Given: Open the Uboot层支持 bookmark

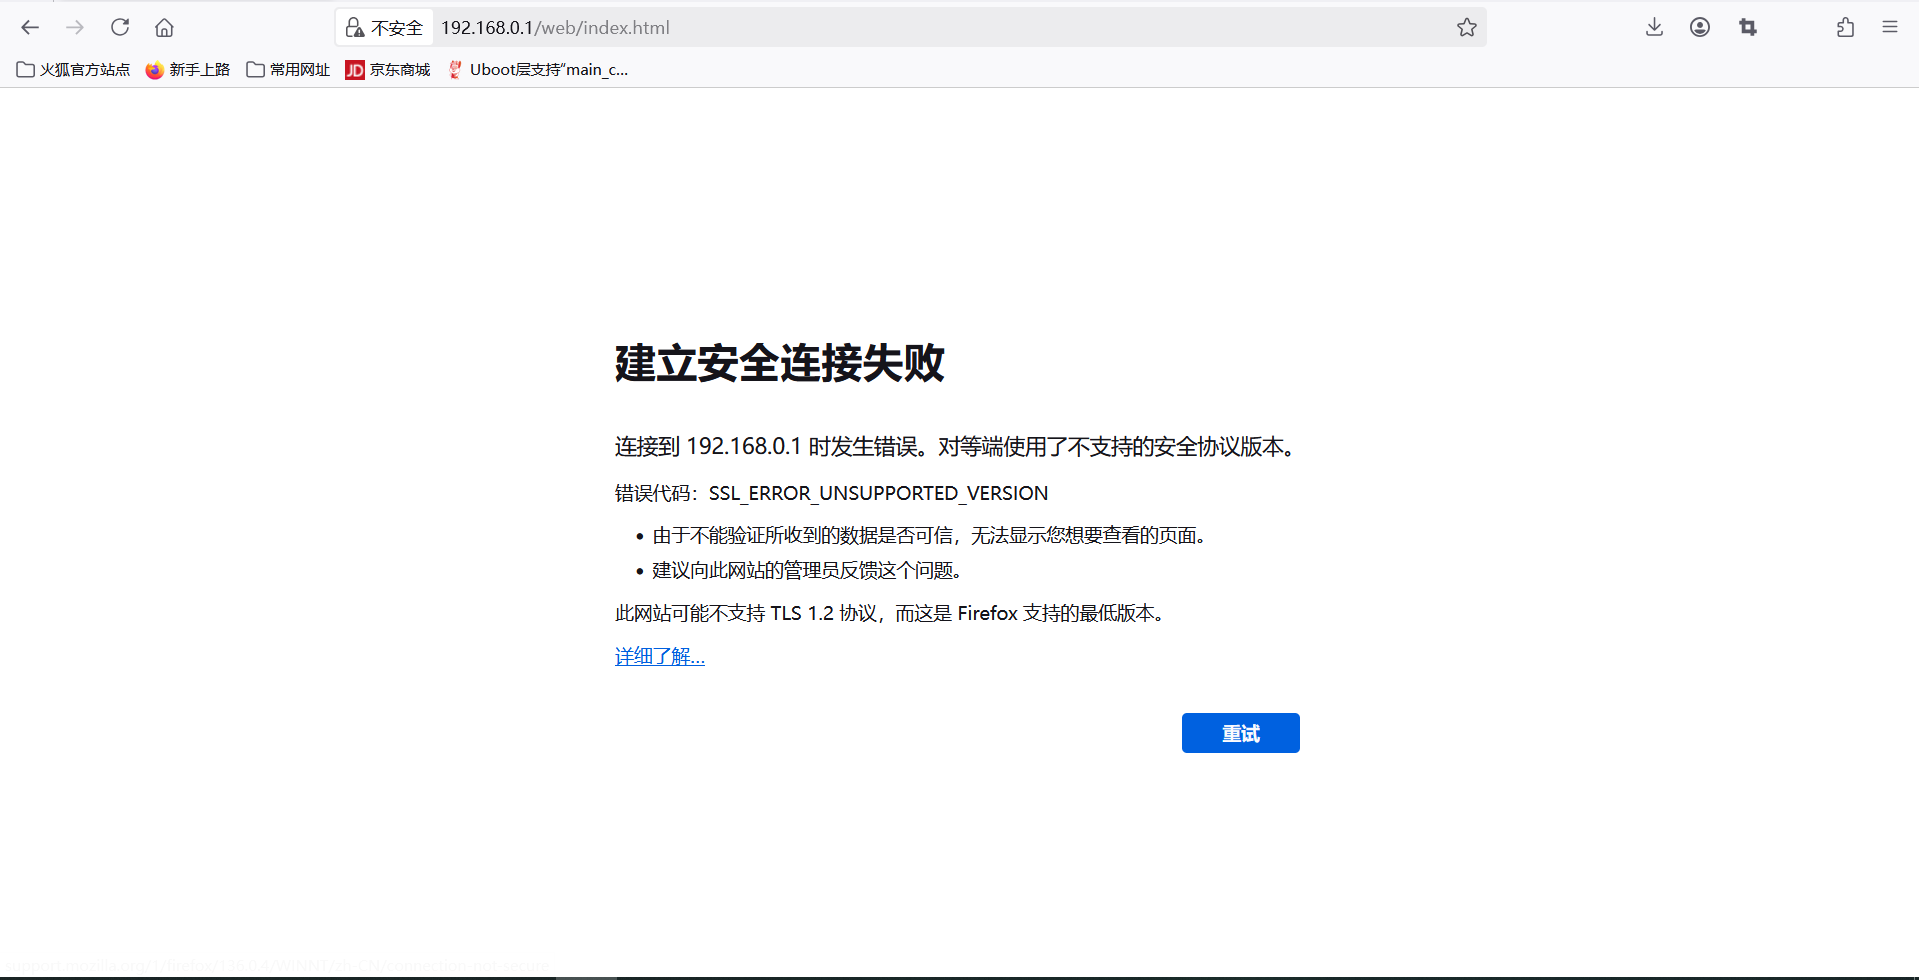Looking at the screenshot, I should (538, 70).
